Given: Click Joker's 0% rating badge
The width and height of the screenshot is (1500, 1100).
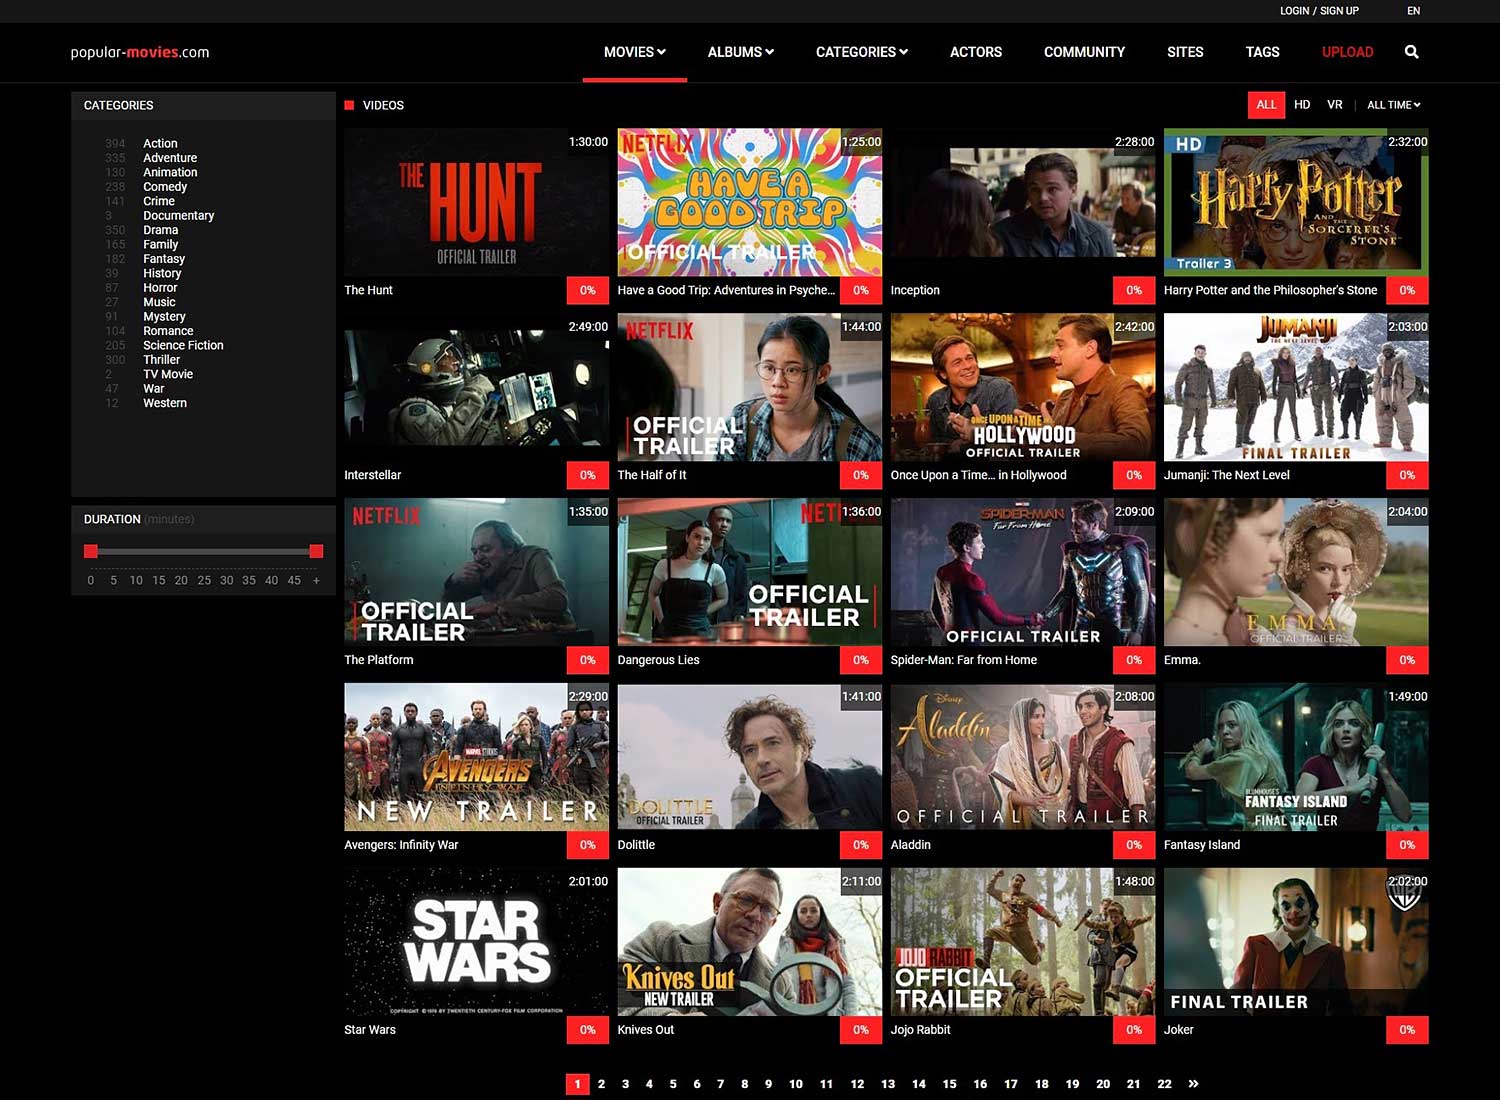Looking at the screenshot, I should 1407,1030.
